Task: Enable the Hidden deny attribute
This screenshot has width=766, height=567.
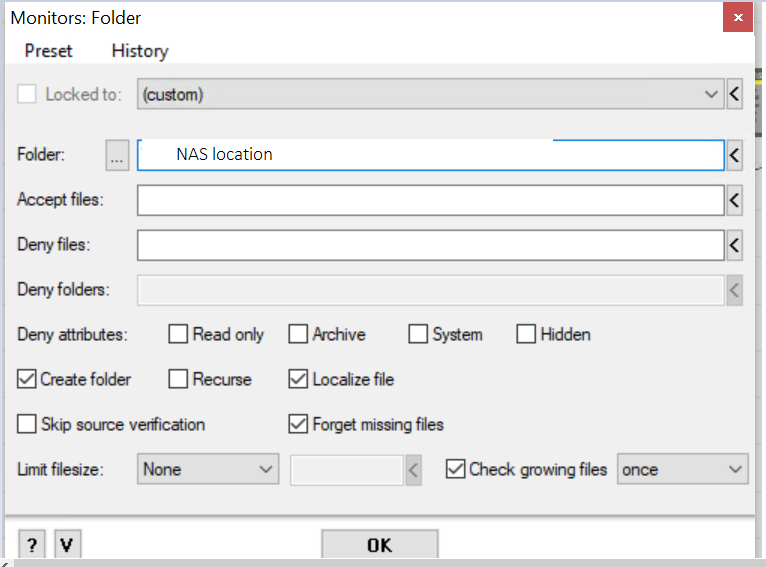Action: pos(526,335)
